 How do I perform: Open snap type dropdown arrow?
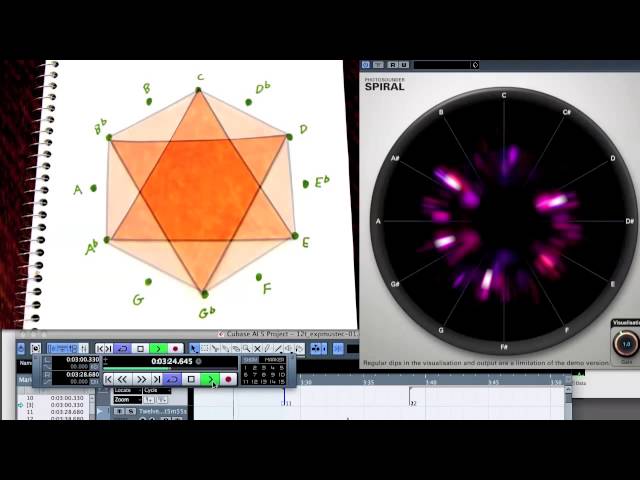[x=324, y=349]
